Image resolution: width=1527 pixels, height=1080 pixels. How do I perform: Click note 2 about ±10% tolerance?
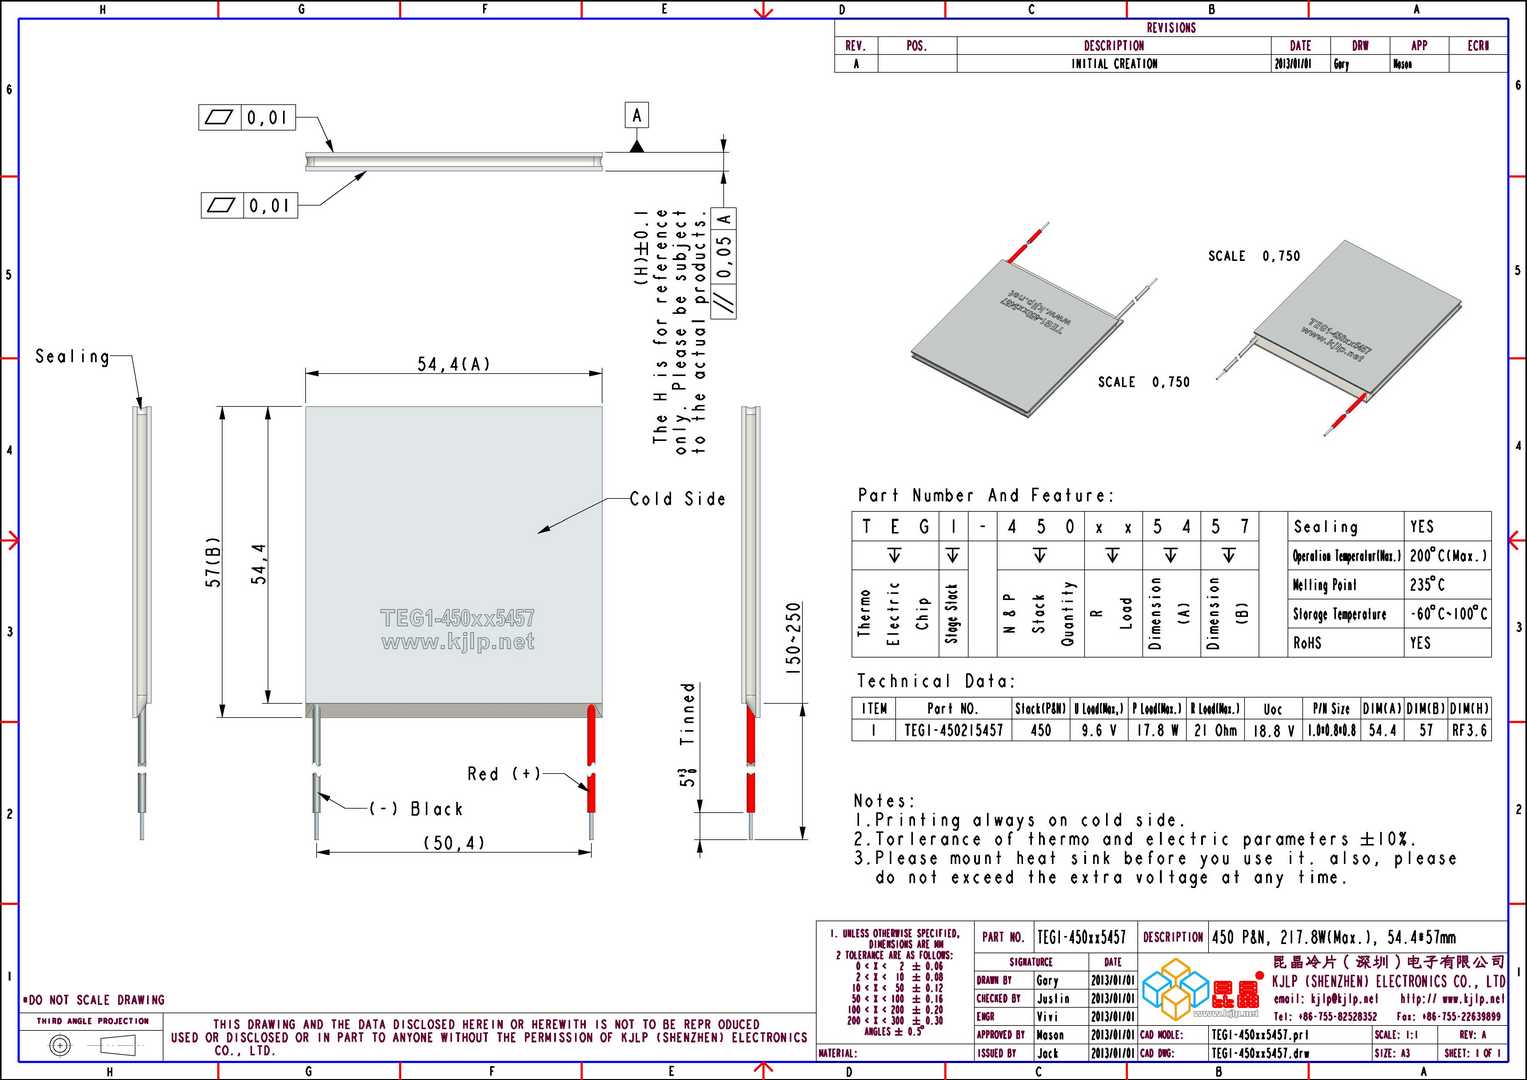(x=1135, y=840)
